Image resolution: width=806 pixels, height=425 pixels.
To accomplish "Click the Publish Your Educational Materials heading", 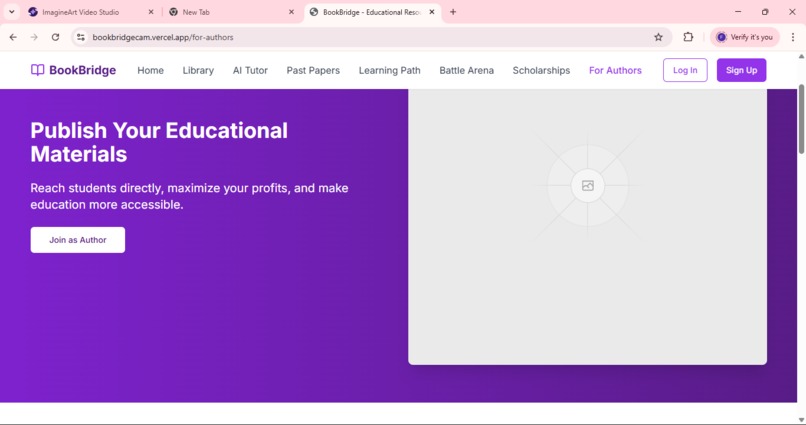I will pyautogui.click(x=159, y=142).
